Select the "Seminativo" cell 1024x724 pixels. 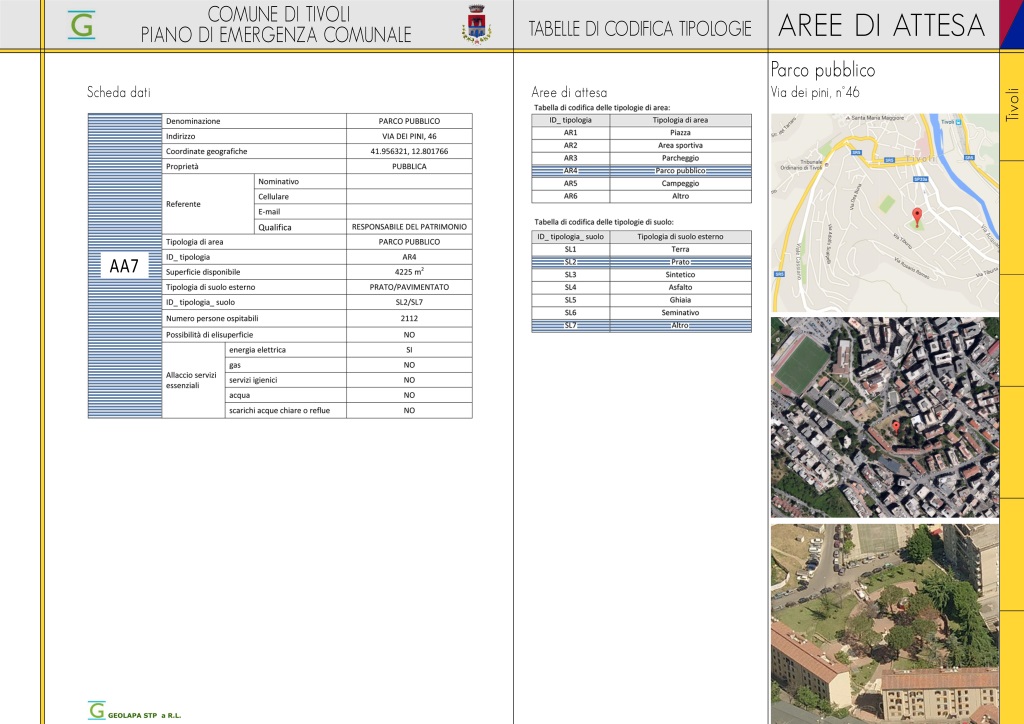tap(680, 313)
